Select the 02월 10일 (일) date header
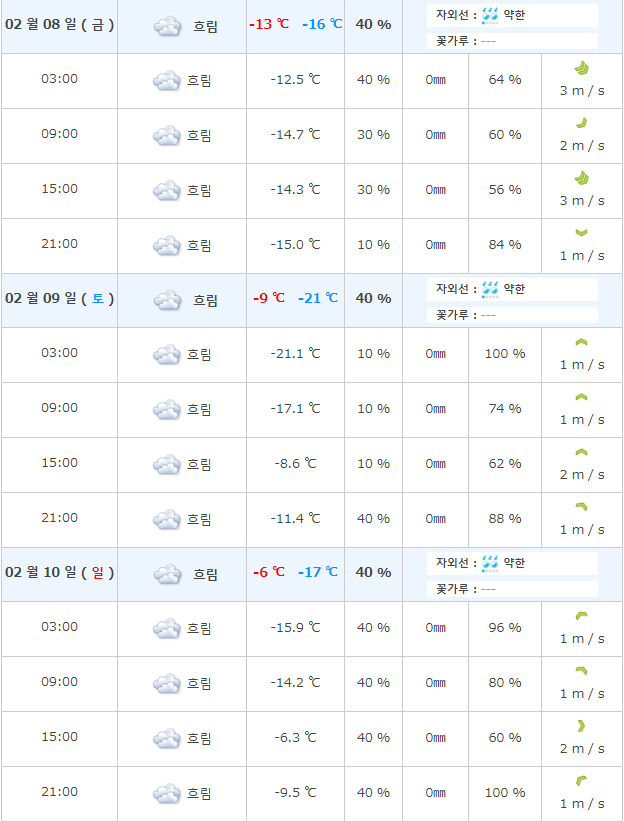Image resolution: width=624 pixels, height=822 pixels. [x=60, y=572]
